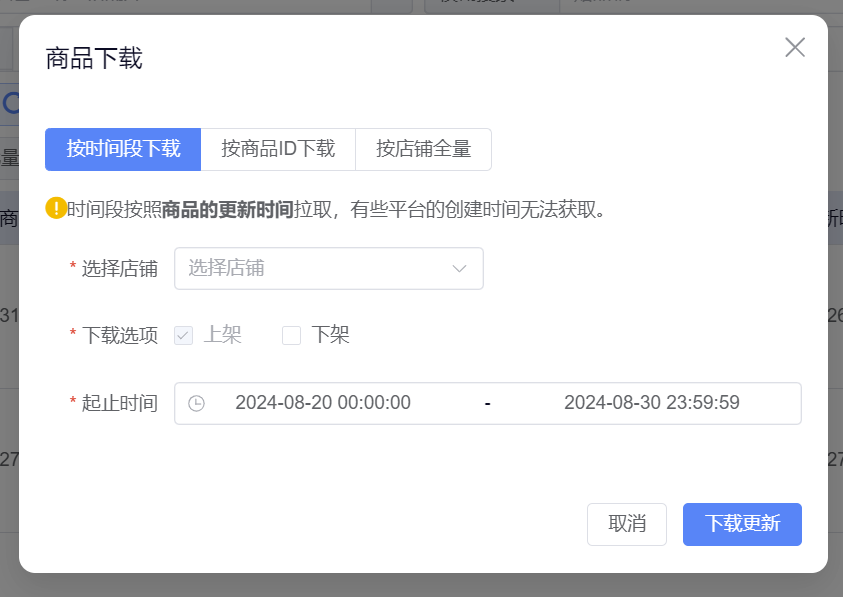Screen dimensions: 843x597
Task: Switch to 按店铺全量 tab
Action: click(x=424, y=150)
